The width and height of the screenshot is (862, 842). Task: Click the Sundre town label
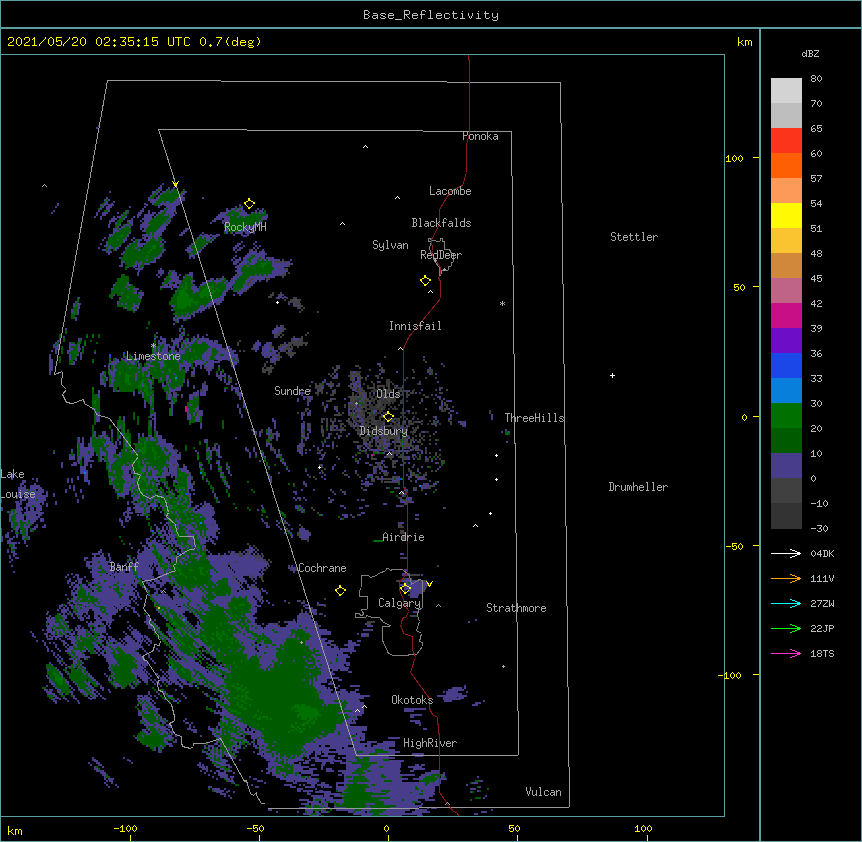(292, 391)
